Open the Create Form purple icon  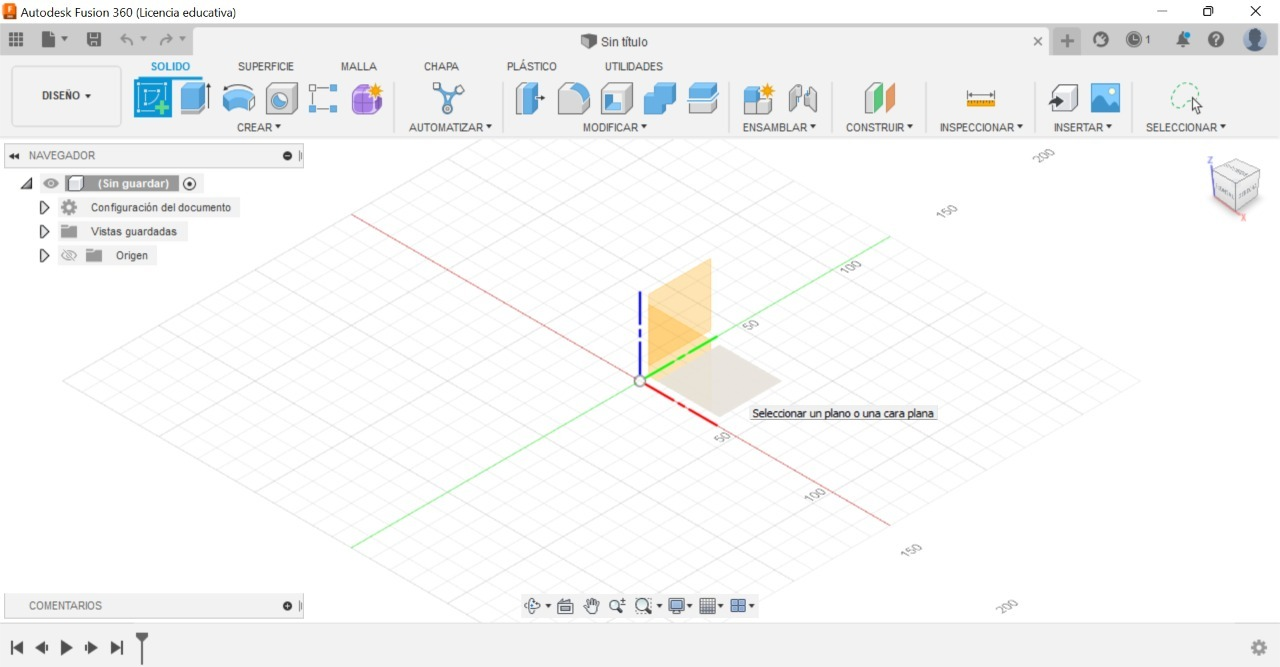tap(367, 98)
